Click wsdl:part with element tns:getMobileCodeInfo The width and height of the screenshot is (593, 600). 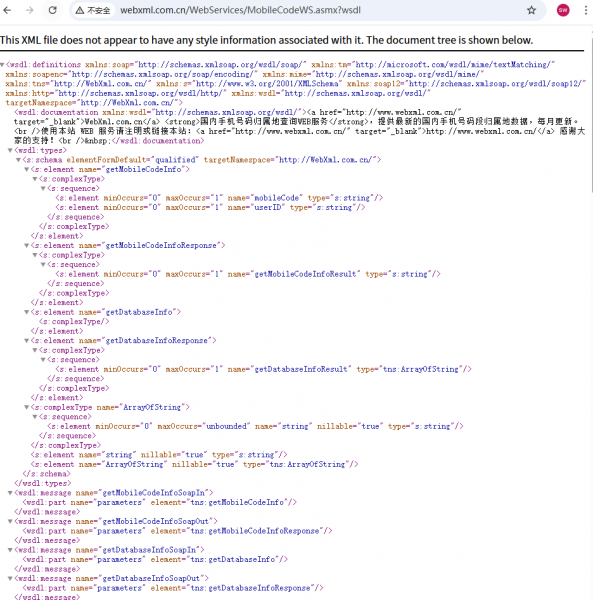(160, 502)
